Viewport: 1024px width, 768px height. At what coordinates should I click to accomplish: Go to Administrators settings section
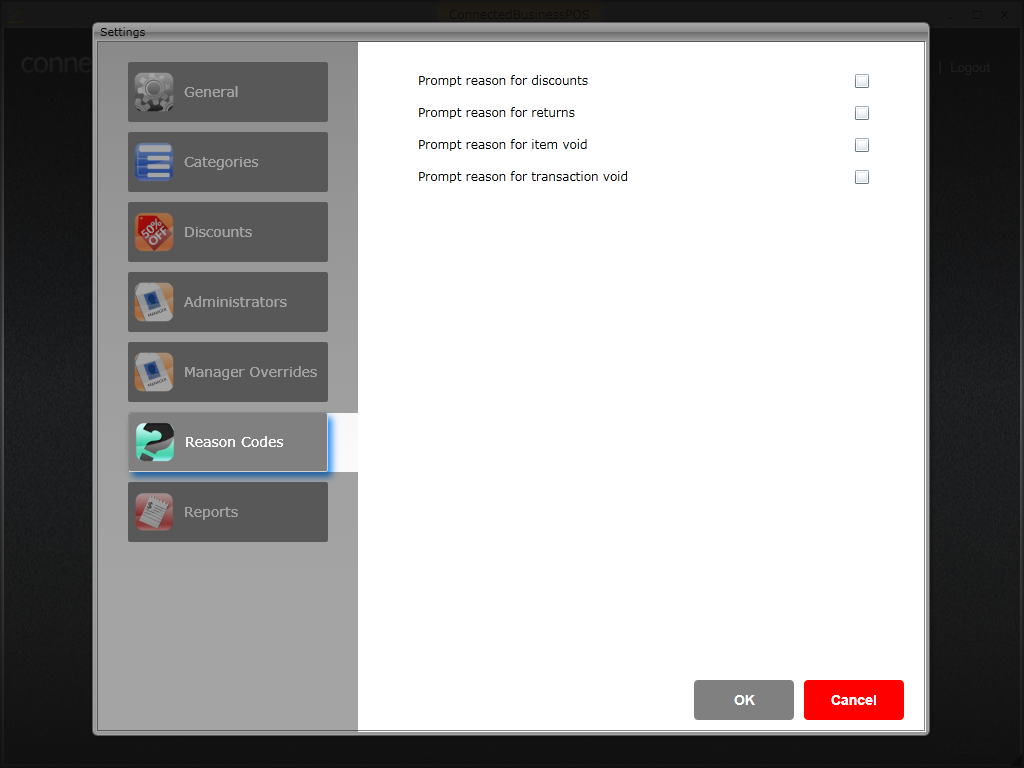coord(228,302)
